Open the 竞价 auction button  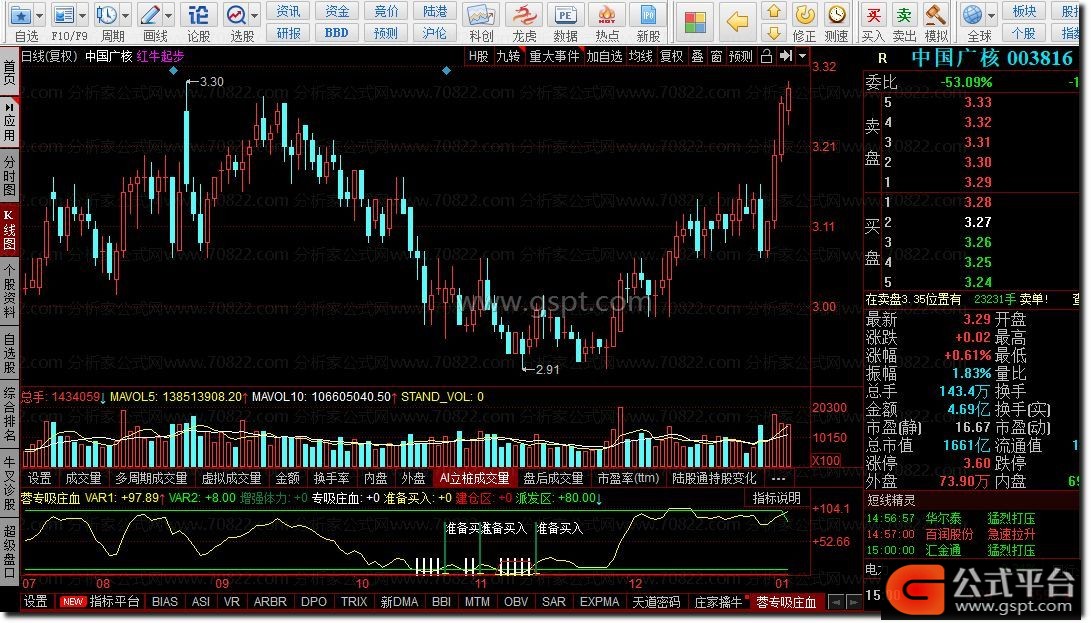pos(386,11)
